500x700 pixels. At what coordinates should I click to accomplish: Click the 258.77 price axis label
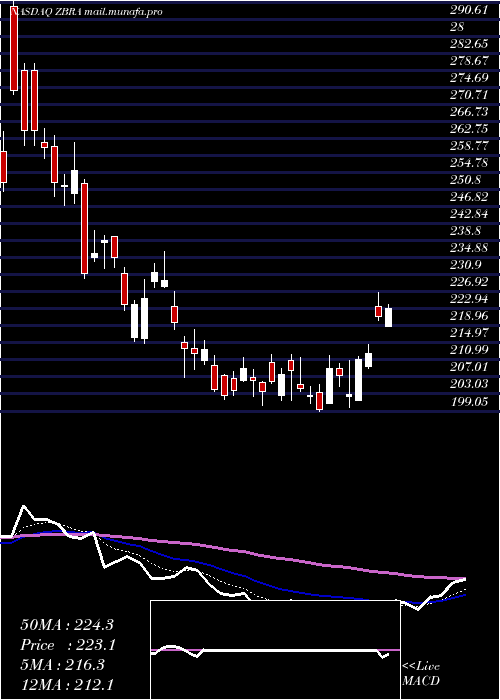(468, 146)
